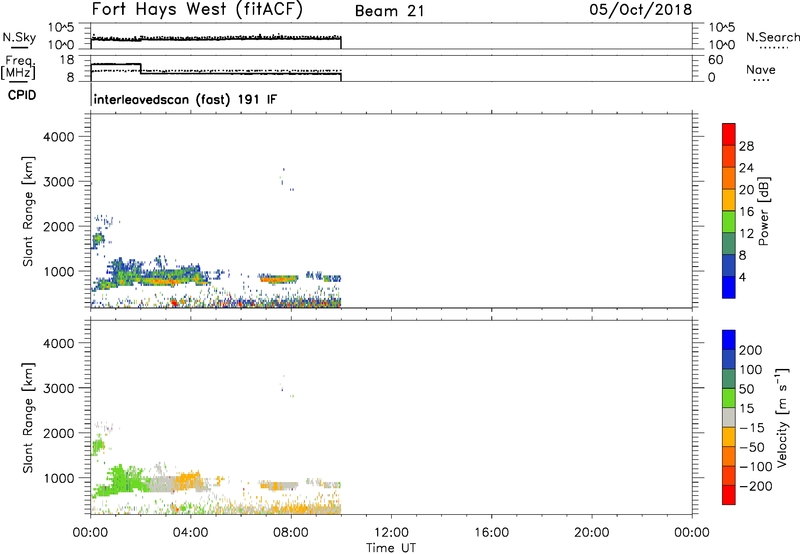Click the "20:00" time axis label
The image size is (800, 554).
(592, 533)
